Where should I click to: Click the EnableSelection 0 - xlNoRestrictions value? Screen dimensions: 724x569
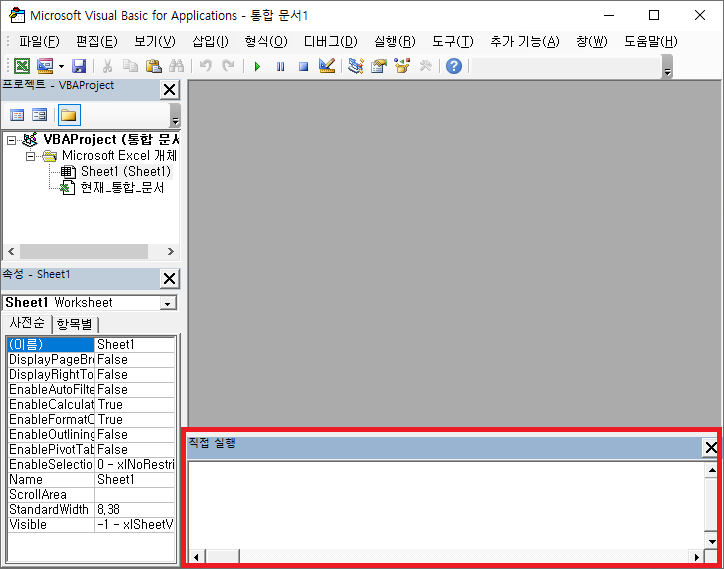tap(134, 465)
